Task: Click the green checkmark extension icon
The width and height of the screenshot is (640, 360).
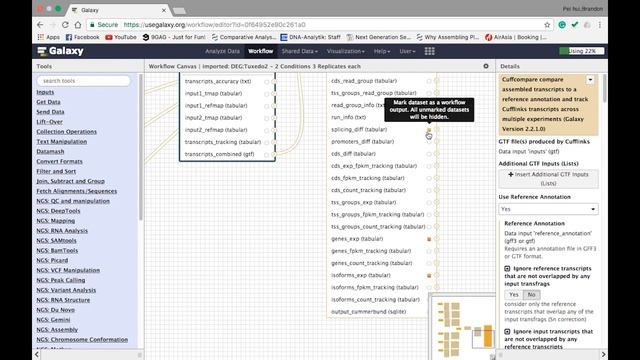Action: (575, 25)
